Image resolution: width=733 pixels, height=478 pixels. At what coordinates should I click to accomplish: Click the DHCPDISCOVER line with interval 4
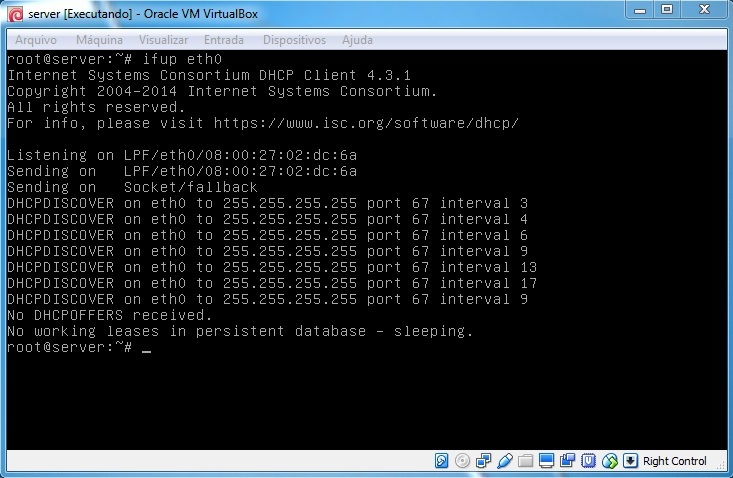pyautogui.click(x=267, y=219)
